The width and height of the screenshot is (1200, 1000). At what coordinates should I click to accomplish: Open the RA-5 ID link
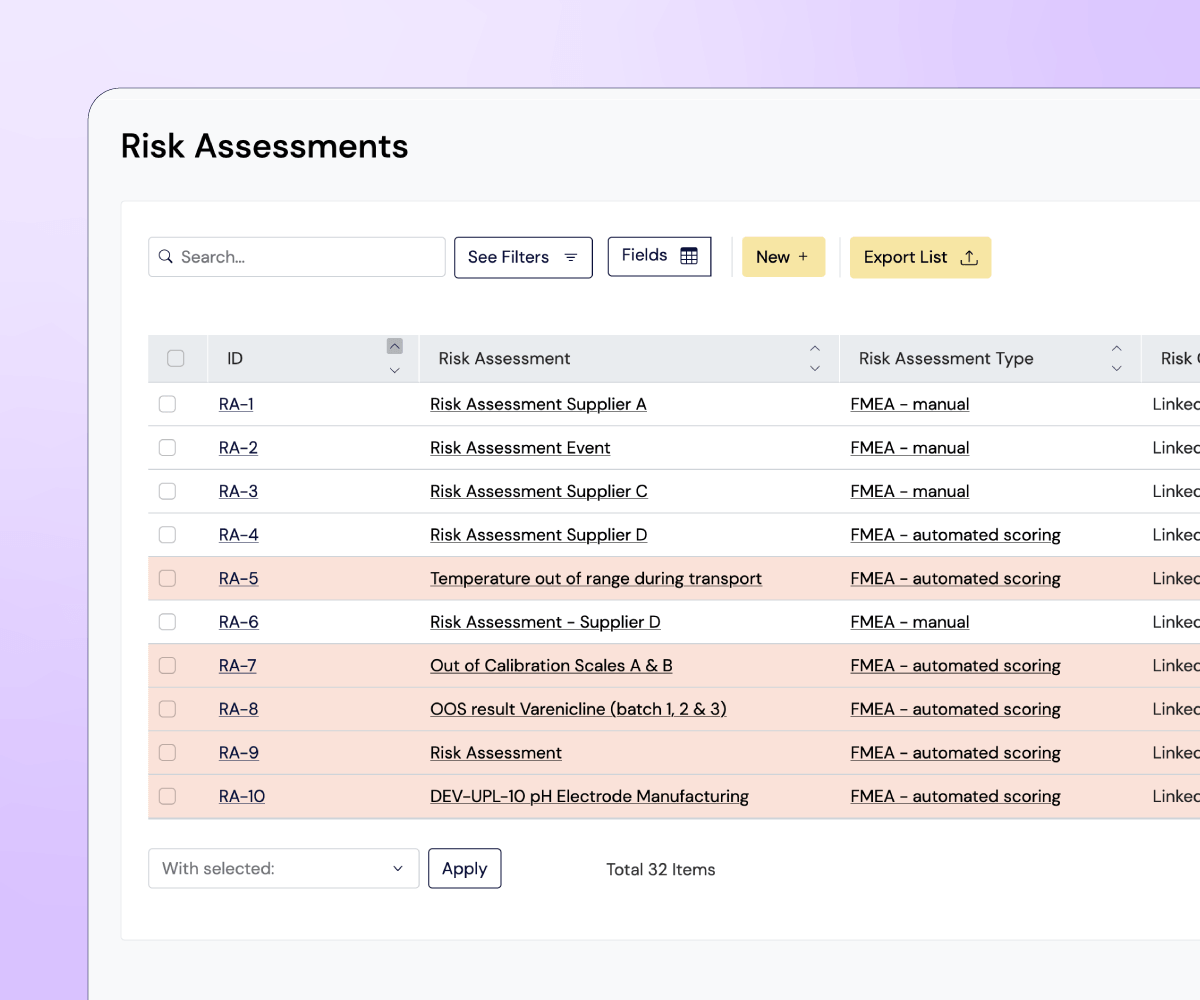239,578
